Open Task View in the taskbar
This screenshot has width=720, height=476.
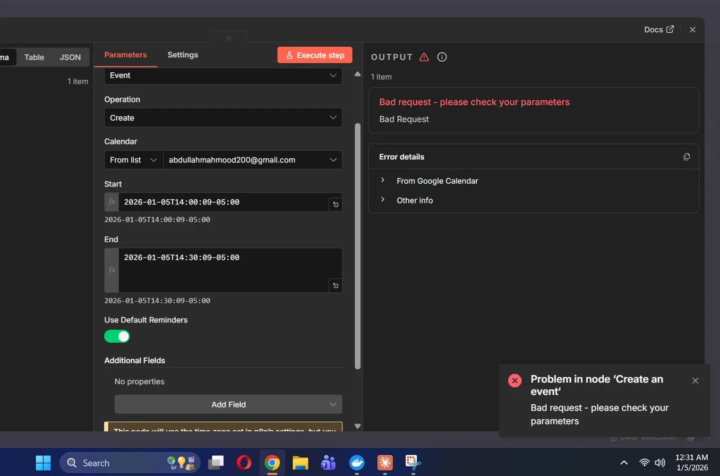coord(216,463)
